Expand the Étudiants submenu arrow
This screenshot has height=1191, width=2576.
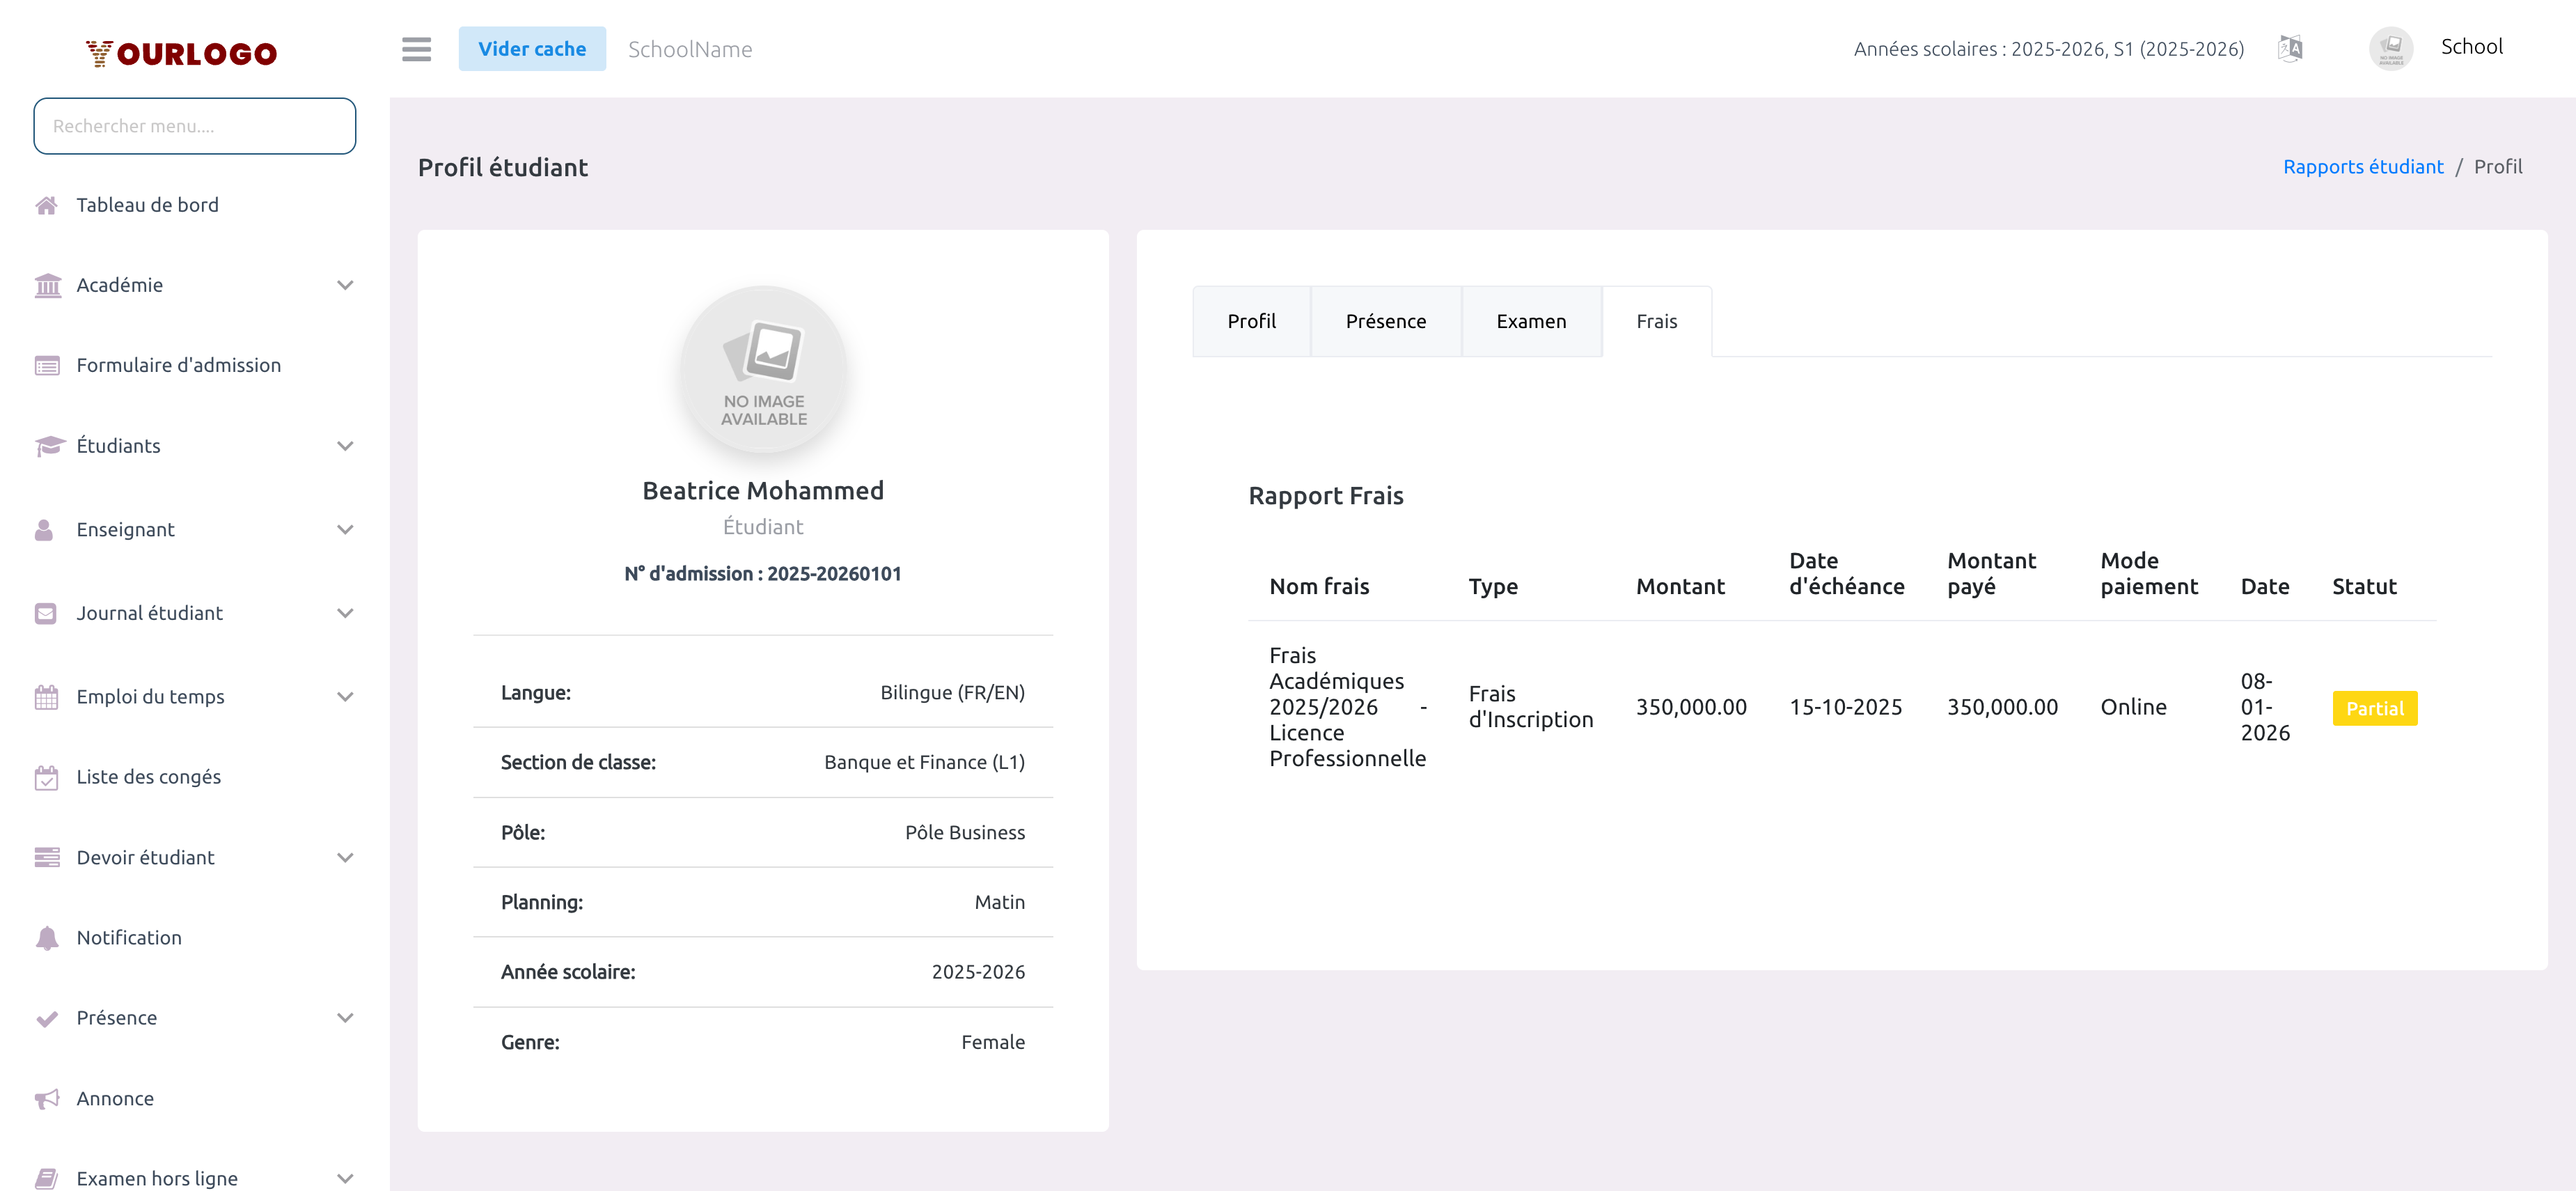coord(345,446)
